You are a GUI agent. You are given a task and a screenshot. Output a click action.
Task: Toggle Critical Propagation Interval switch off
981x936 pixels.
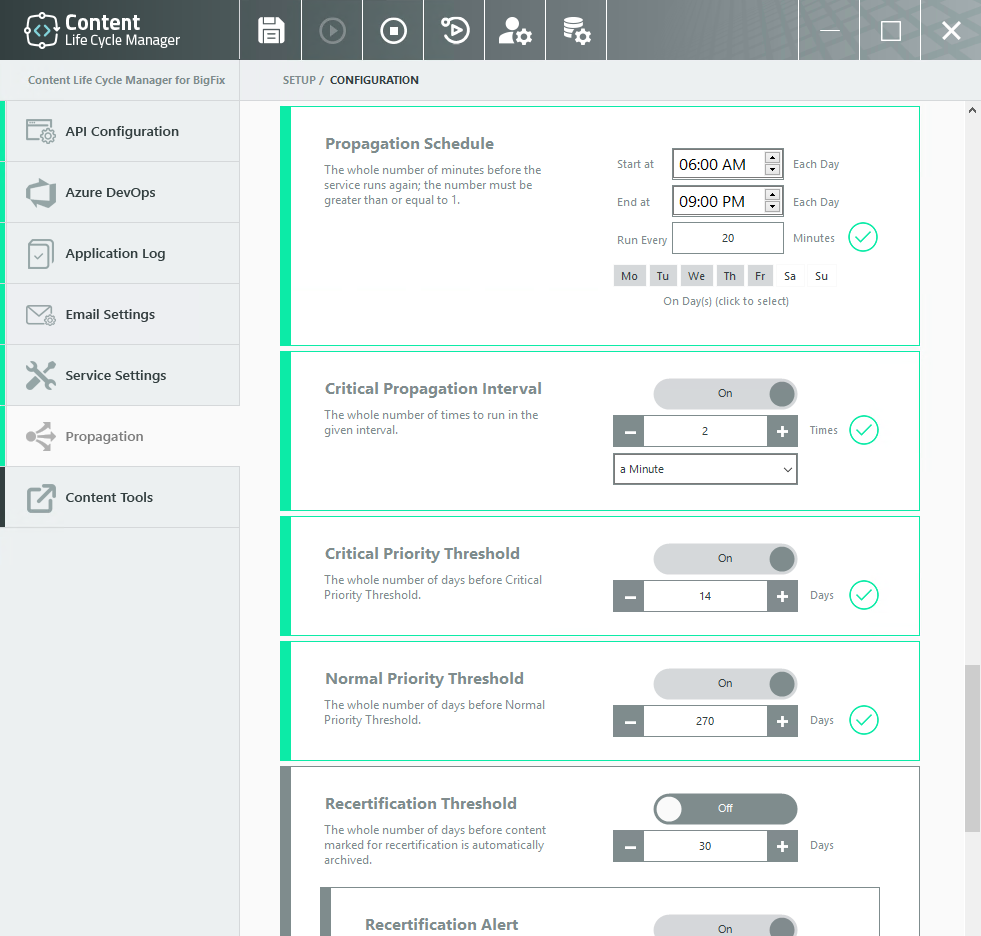point(725,394)
